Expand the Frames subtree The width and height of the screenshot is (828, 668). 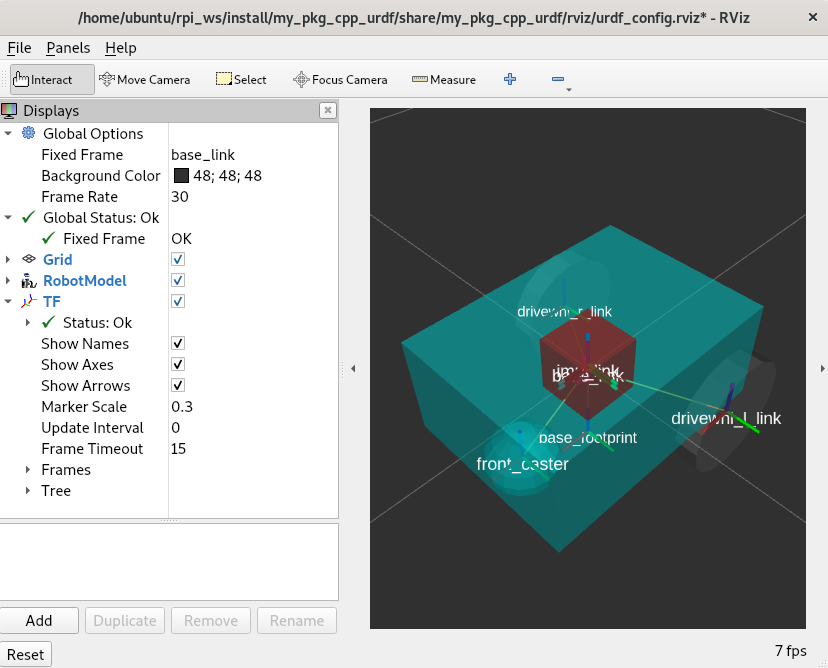point(27,469)
